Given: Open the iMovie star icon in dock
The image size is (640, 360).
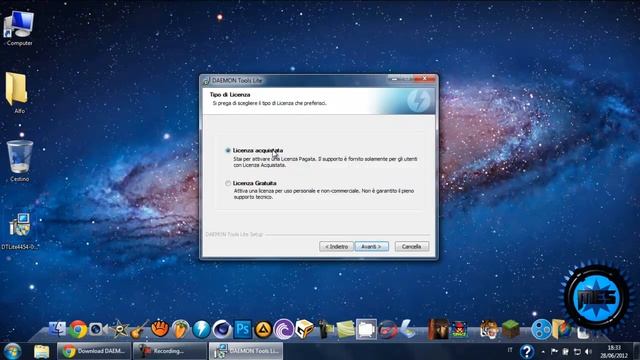Looking at the screenshot, I should (120, 330).
